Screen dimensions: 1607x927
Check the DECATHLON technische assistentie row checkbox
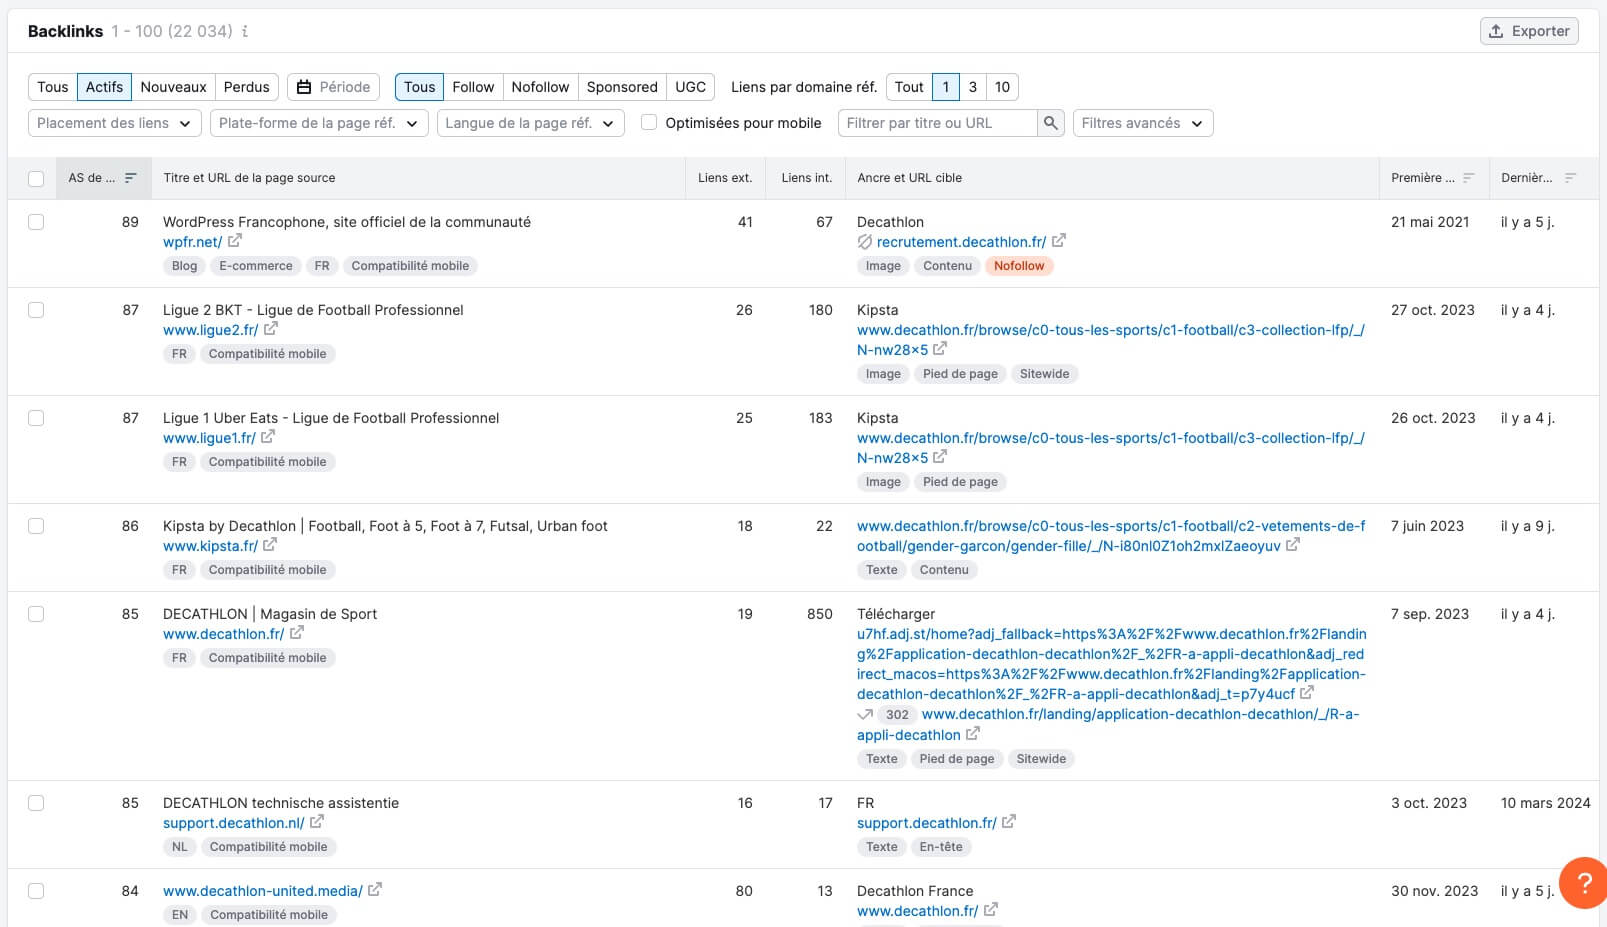click(x=36, y=803)
